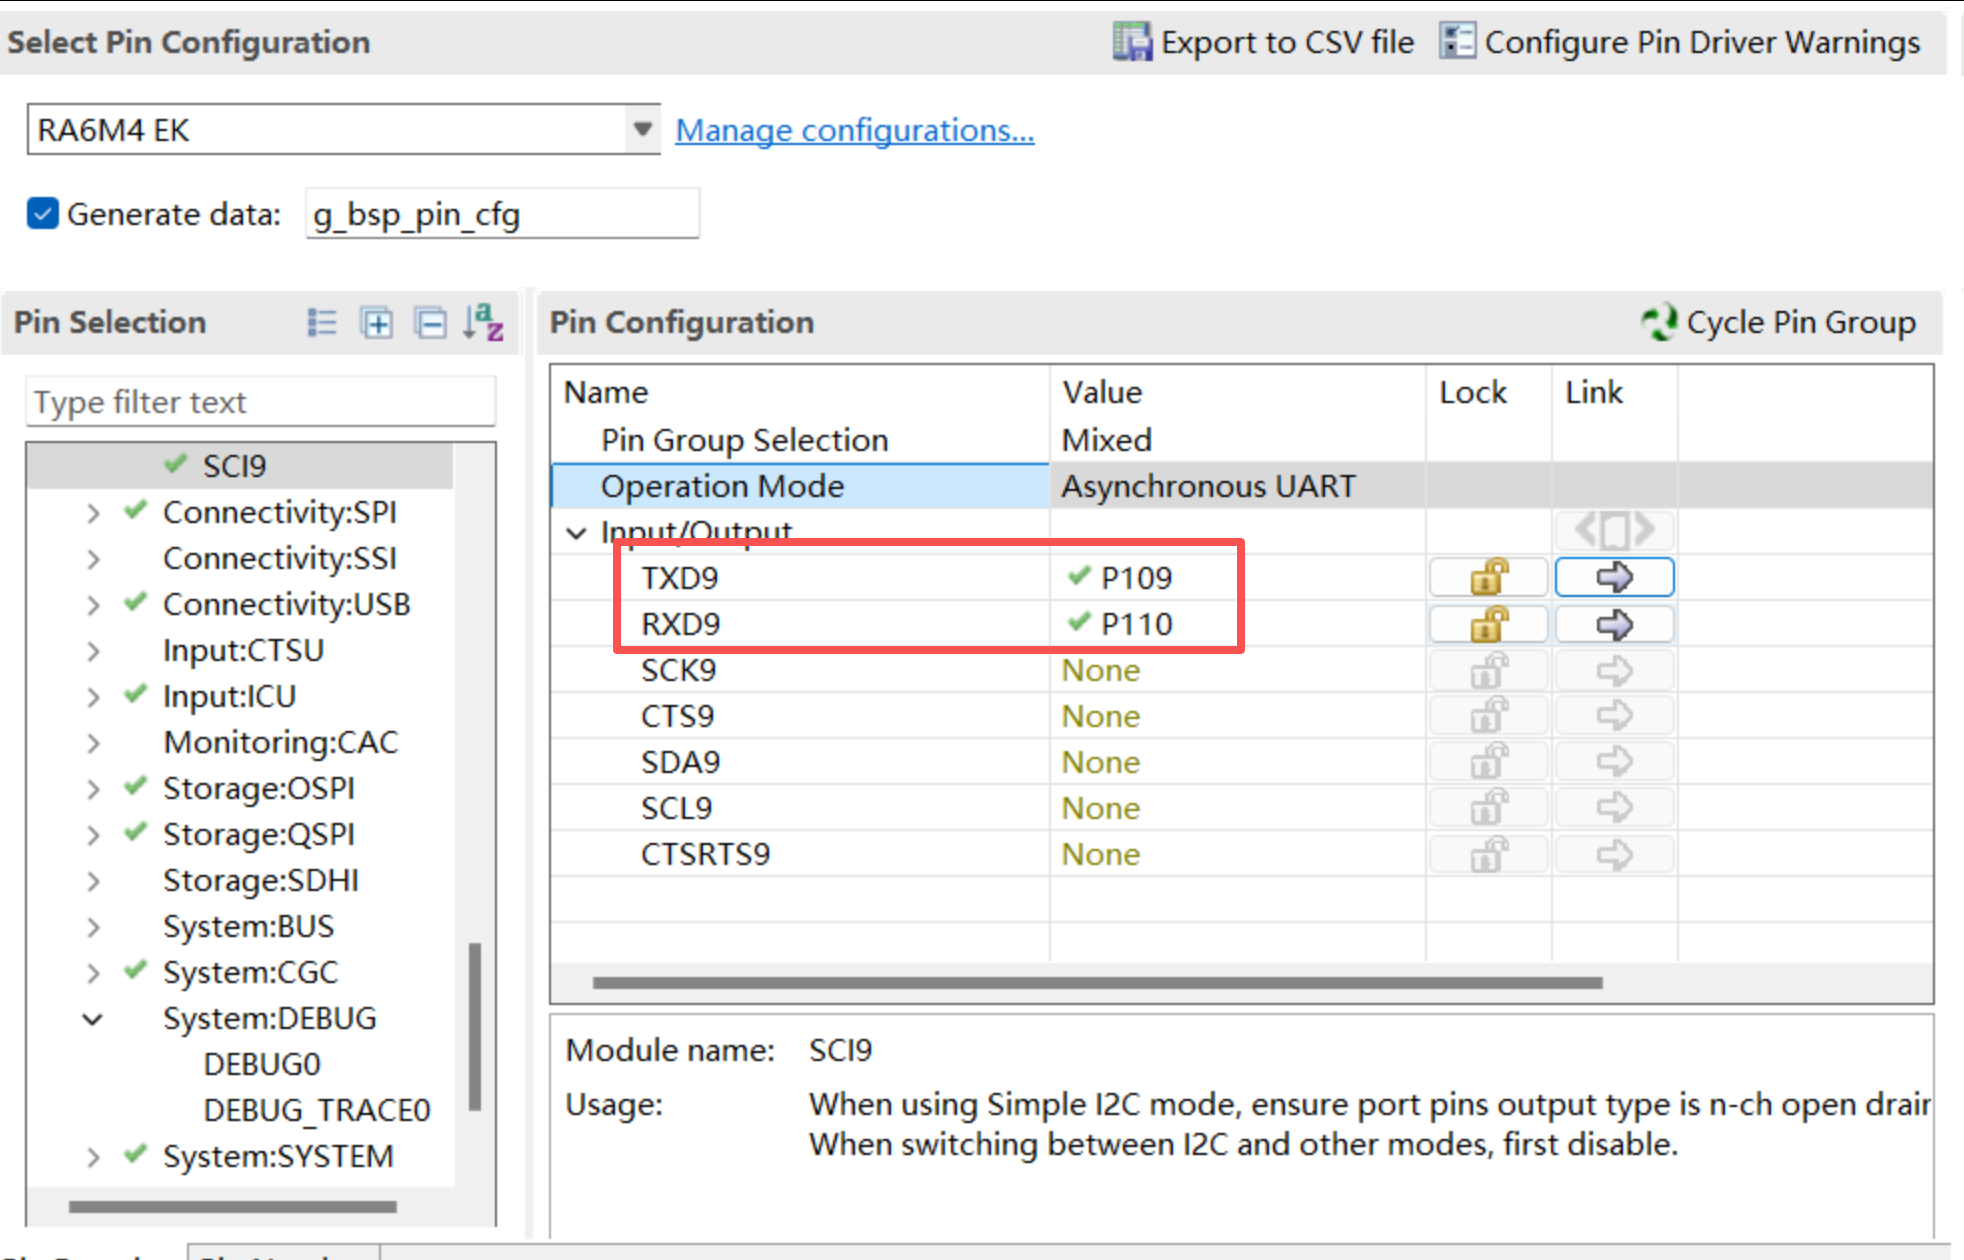The width and height of the screenshot is (1964, 1260).
Task: Click Pin Selection vertical scrollbar
Action: coord(475,1025)
